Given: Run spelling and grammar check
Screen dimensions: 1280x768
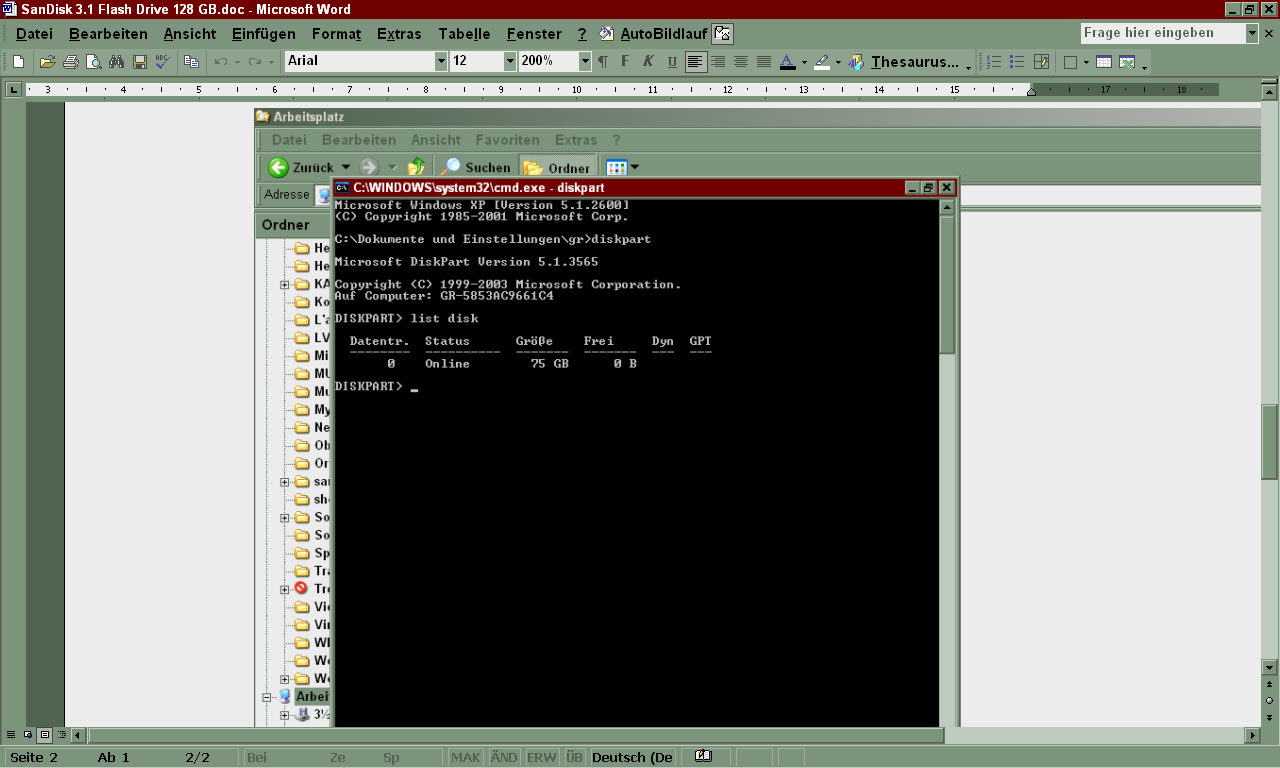Looking at the screenshot, I should 162,62.
